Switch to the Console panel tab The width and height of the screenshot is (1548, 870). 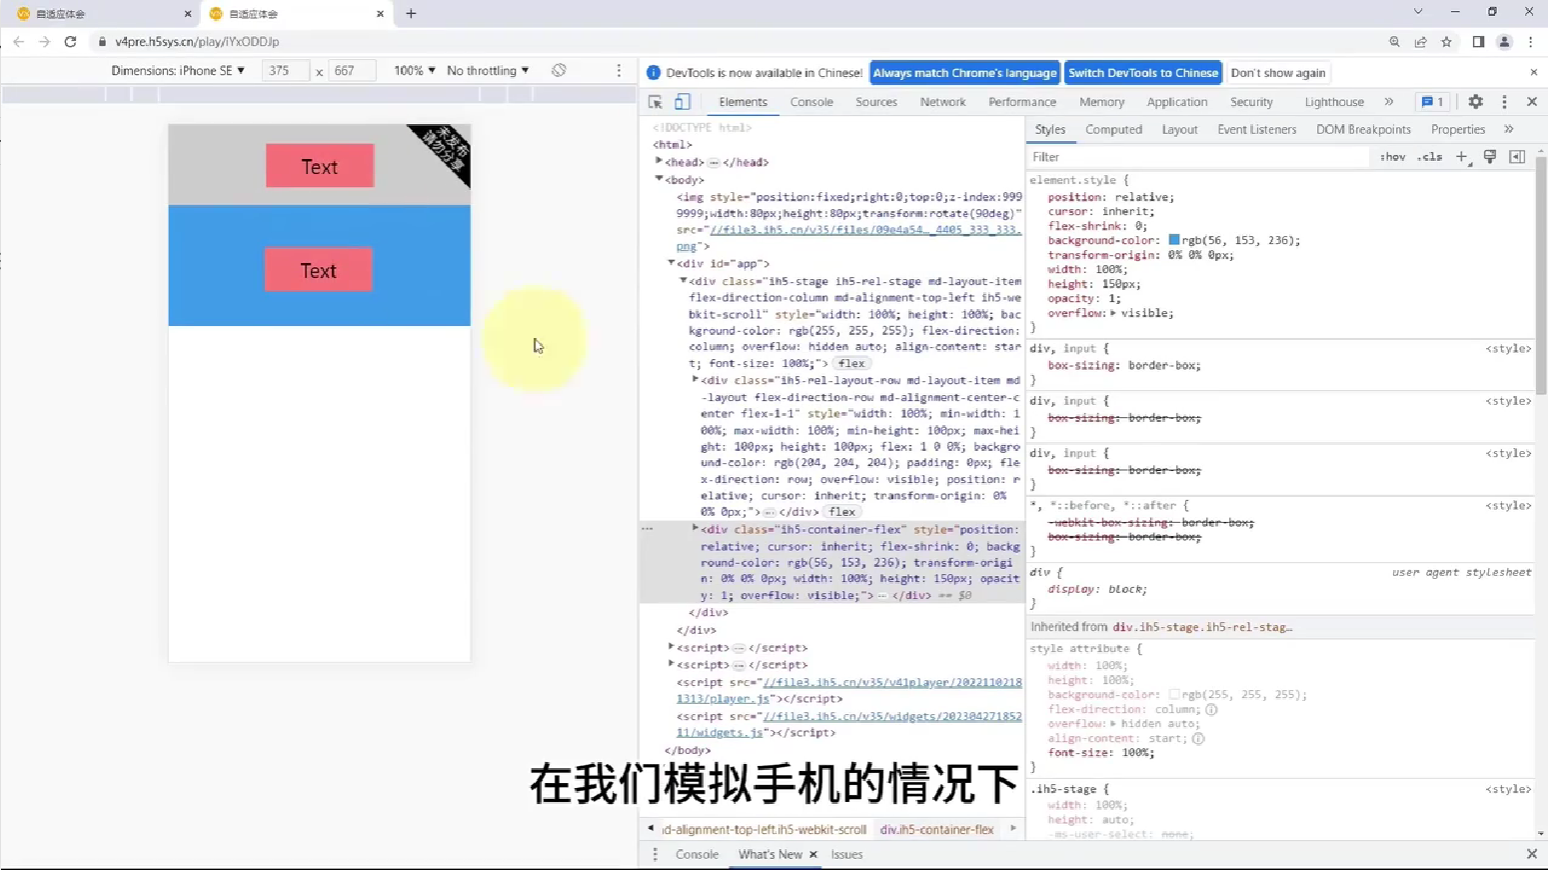(x=811, y=102)
